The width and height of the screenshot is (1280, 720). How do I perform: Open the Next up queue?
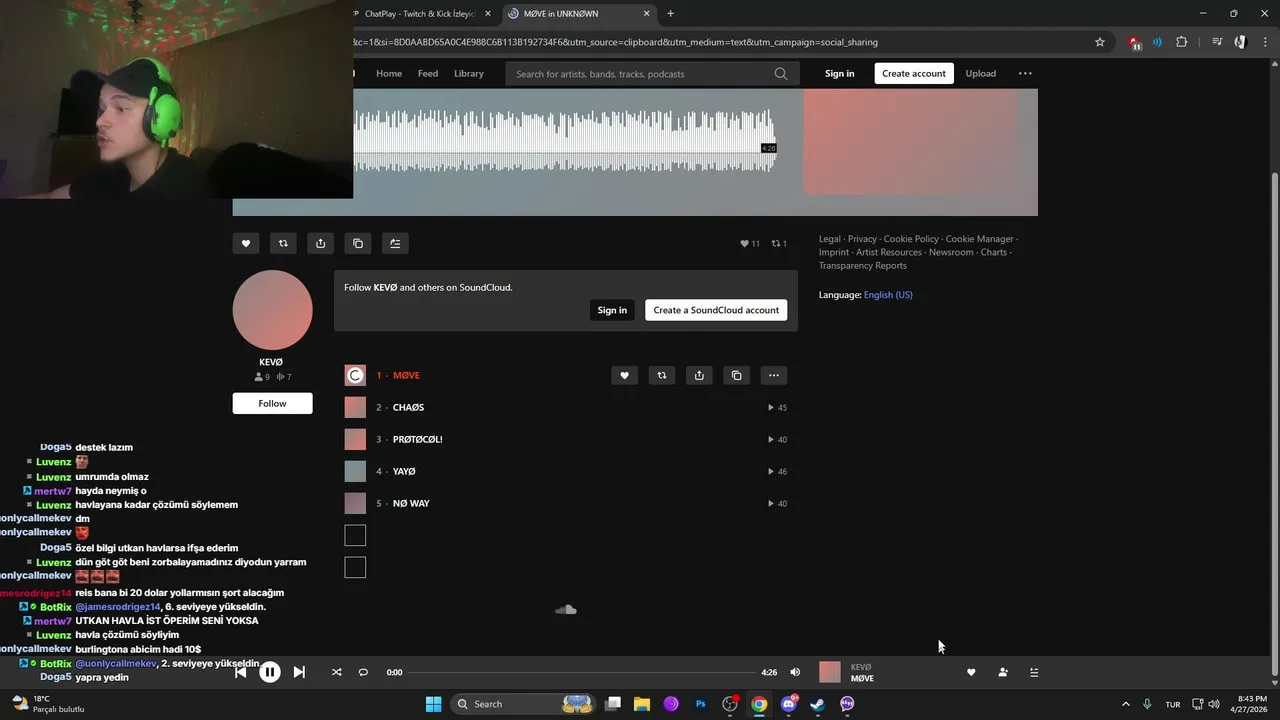pos(1034,672)
